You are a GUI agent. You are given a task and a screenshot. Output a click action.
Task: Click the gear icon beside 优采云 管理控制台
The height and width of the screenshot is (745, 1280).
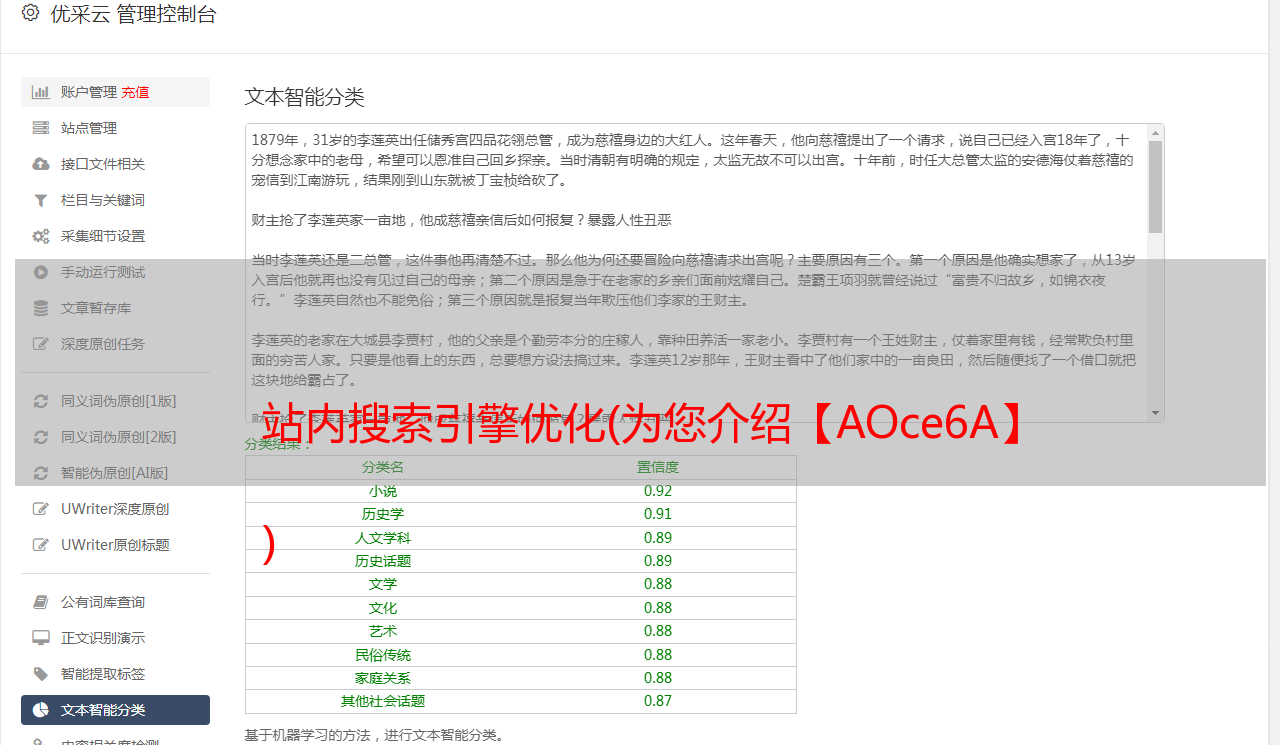(30, 13)
